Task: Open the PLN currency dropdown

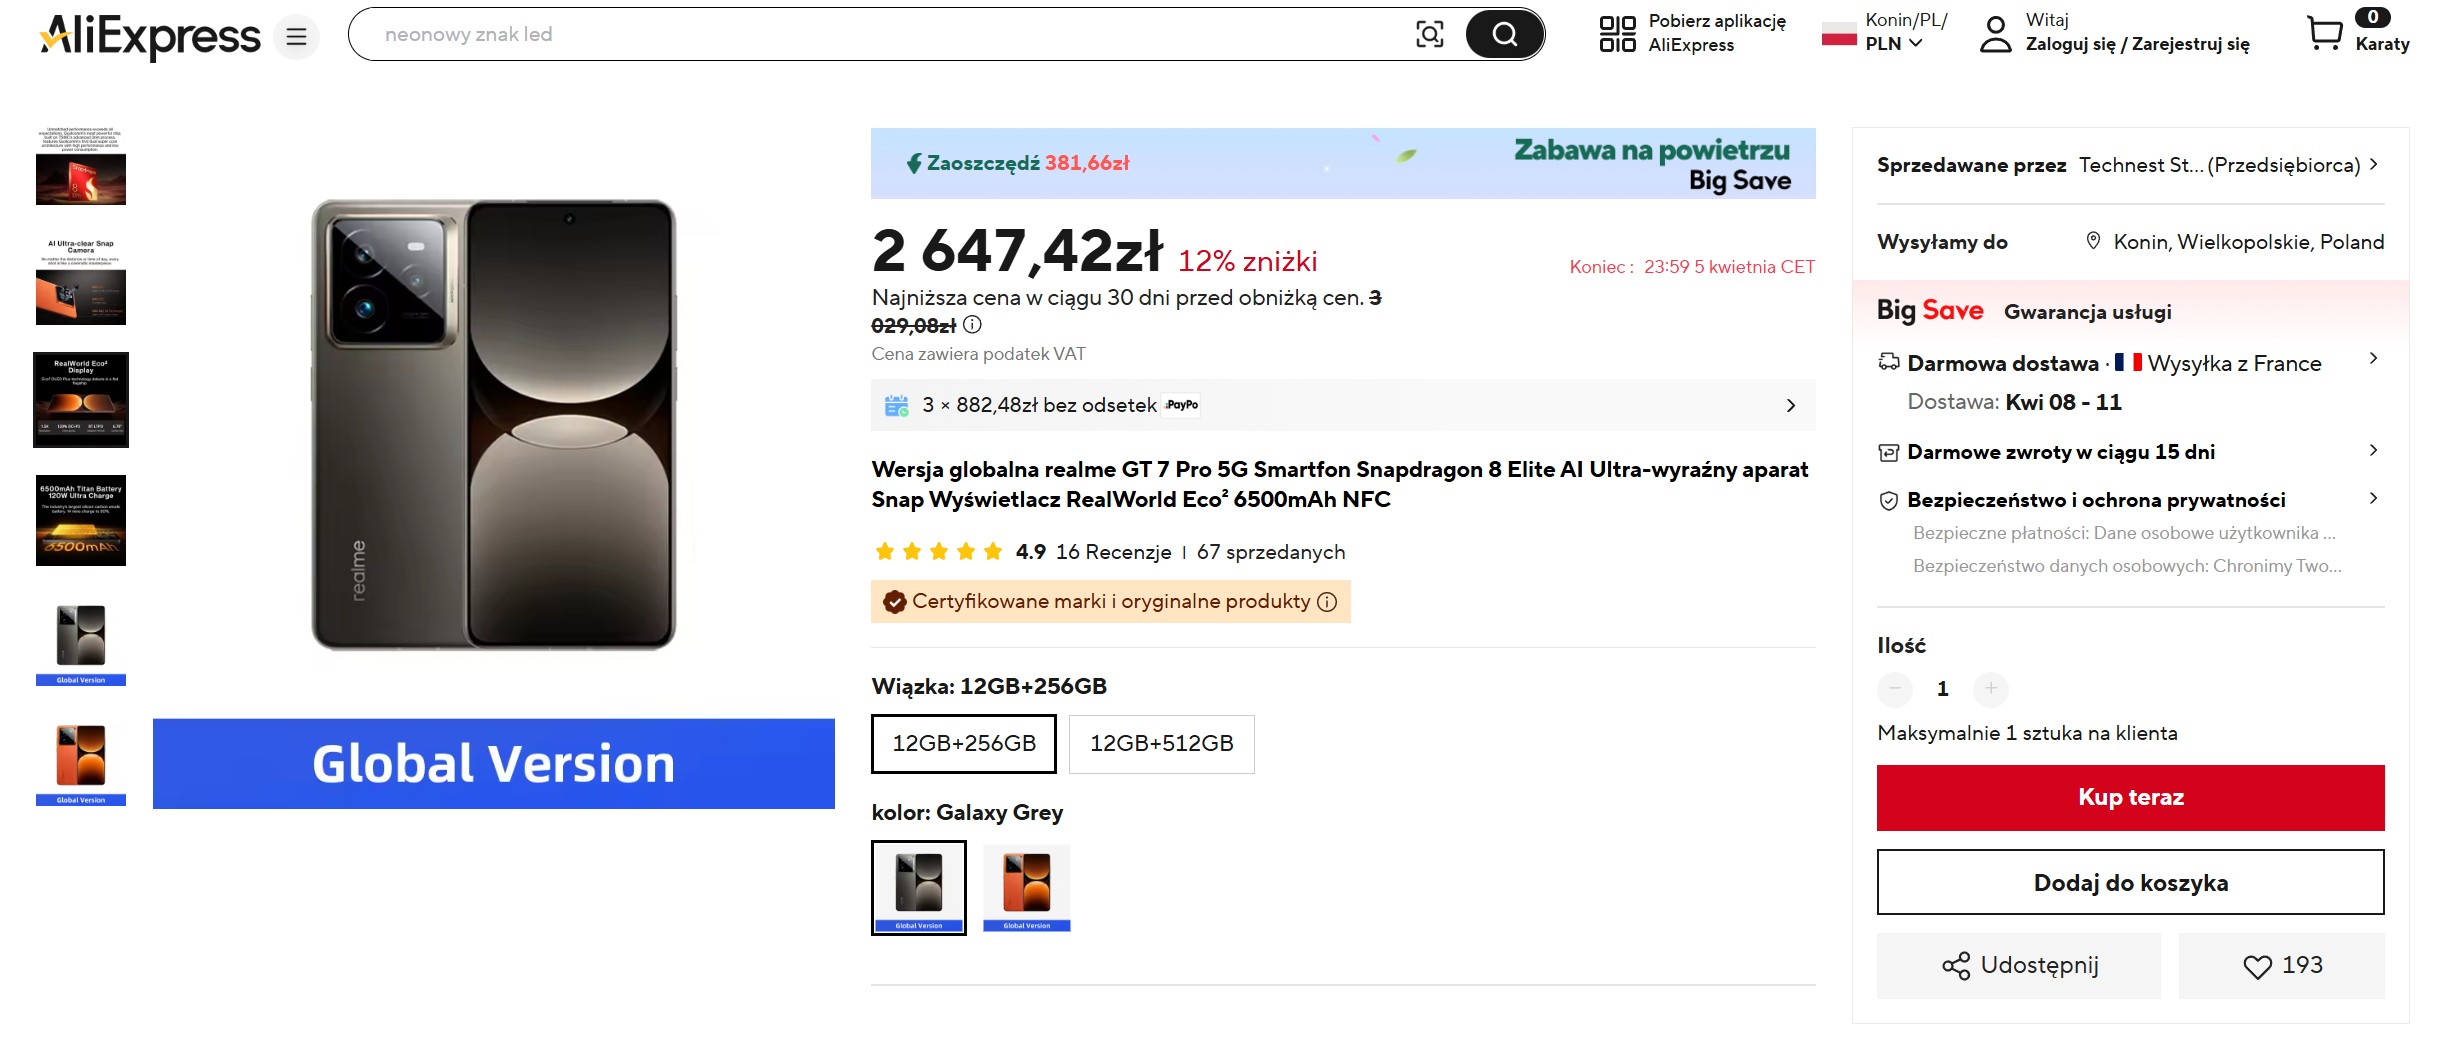Action: [x=1893, y=44]
